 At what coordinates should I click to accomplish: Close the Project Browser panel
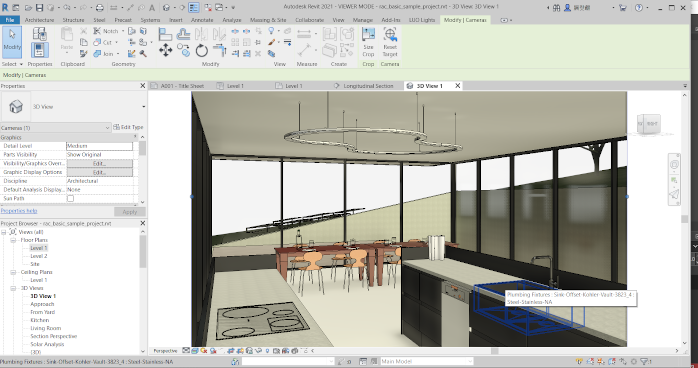(x=142, y=223)
